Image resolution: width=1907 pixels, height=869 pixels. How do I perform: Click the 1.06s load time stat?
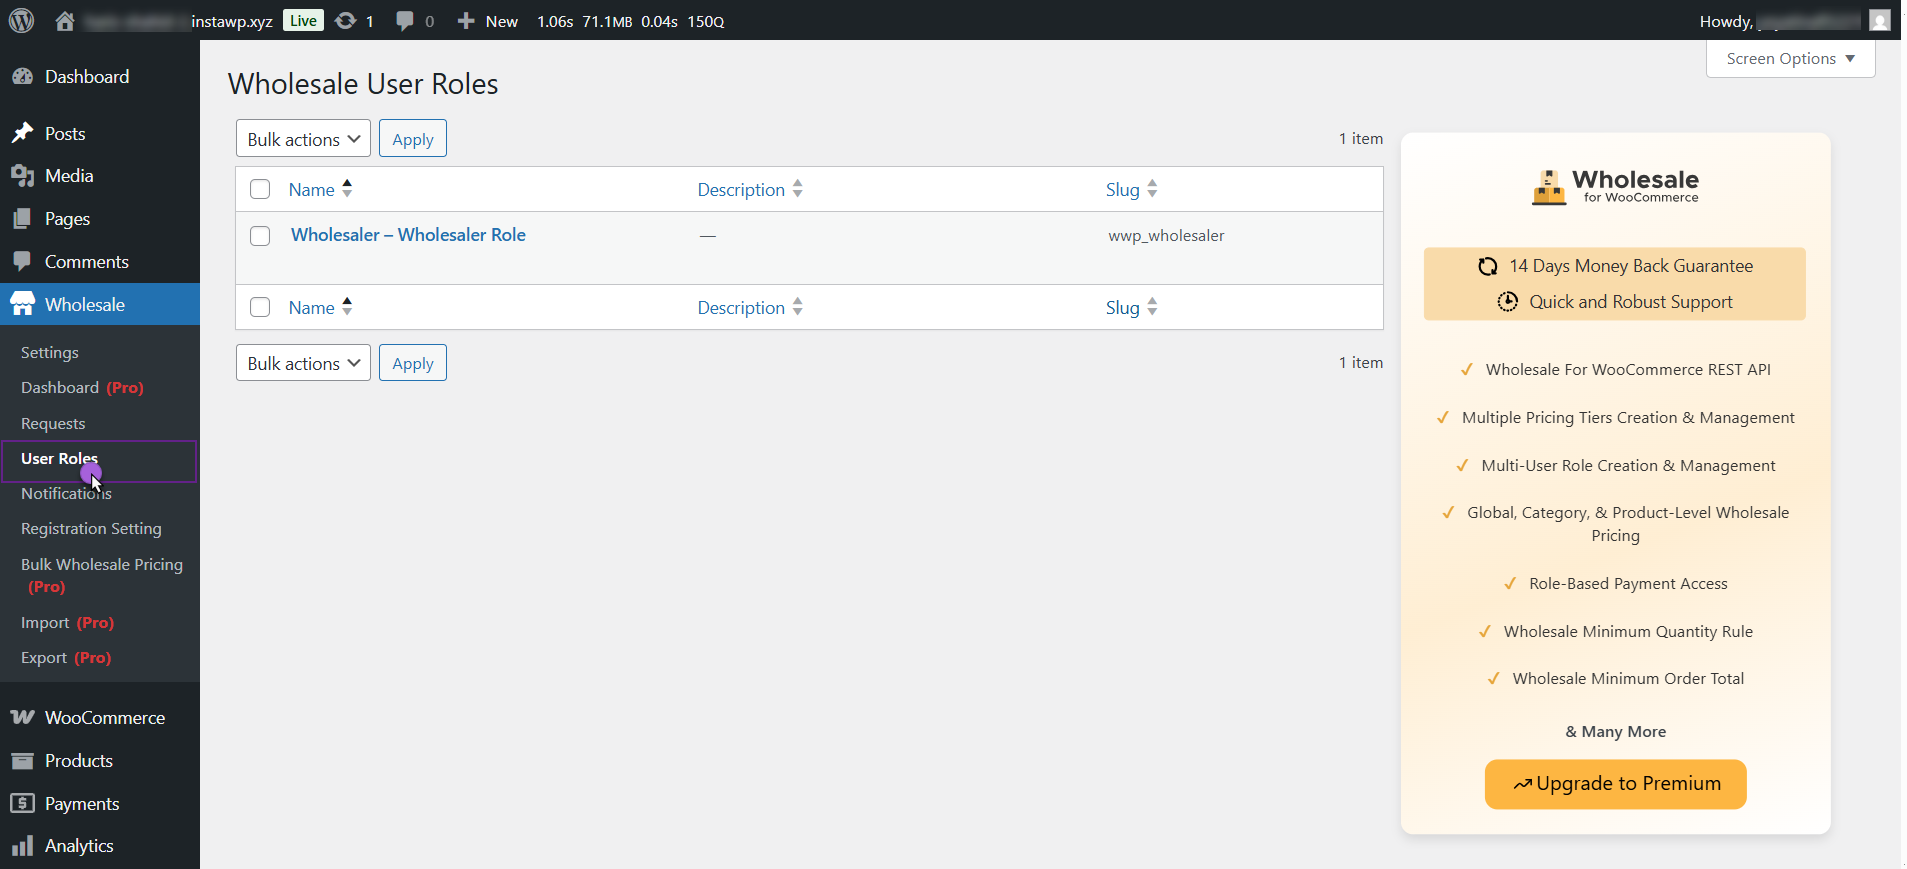pyautogui.click(x=555, y=21)
